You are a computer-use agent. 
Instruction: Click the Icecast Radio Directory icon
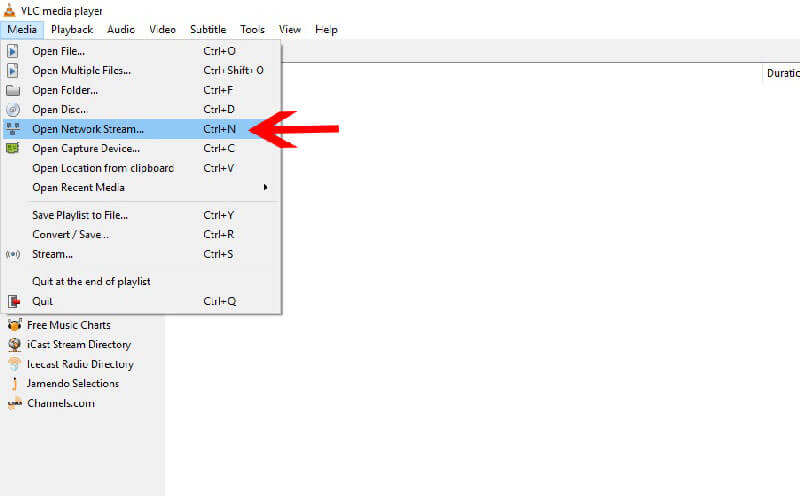coord(14,364)
